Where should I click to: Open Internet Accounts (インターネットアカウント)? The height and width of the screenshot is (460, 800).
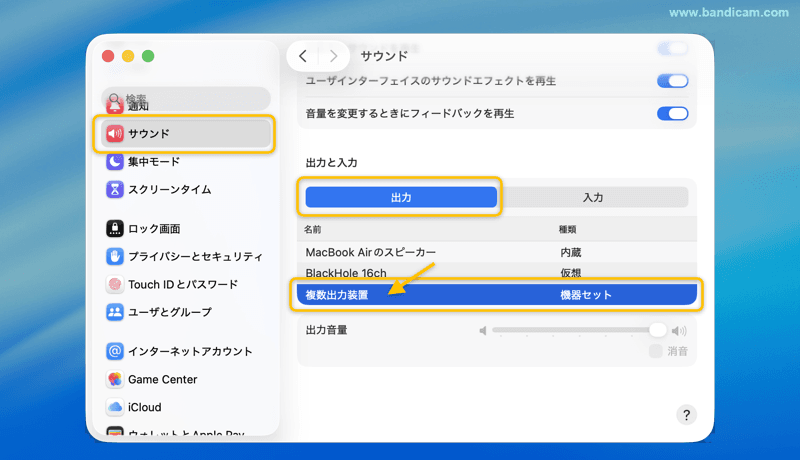tap(179, 351)
